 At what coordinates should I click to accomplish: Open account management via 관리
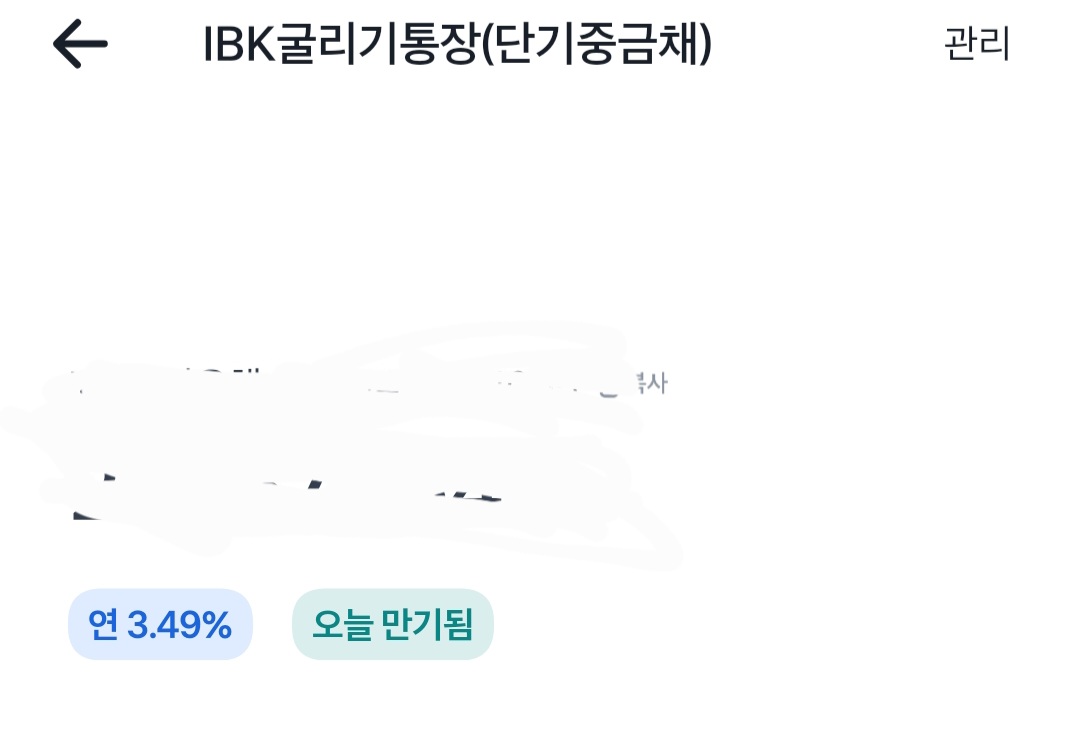[977, 45]
